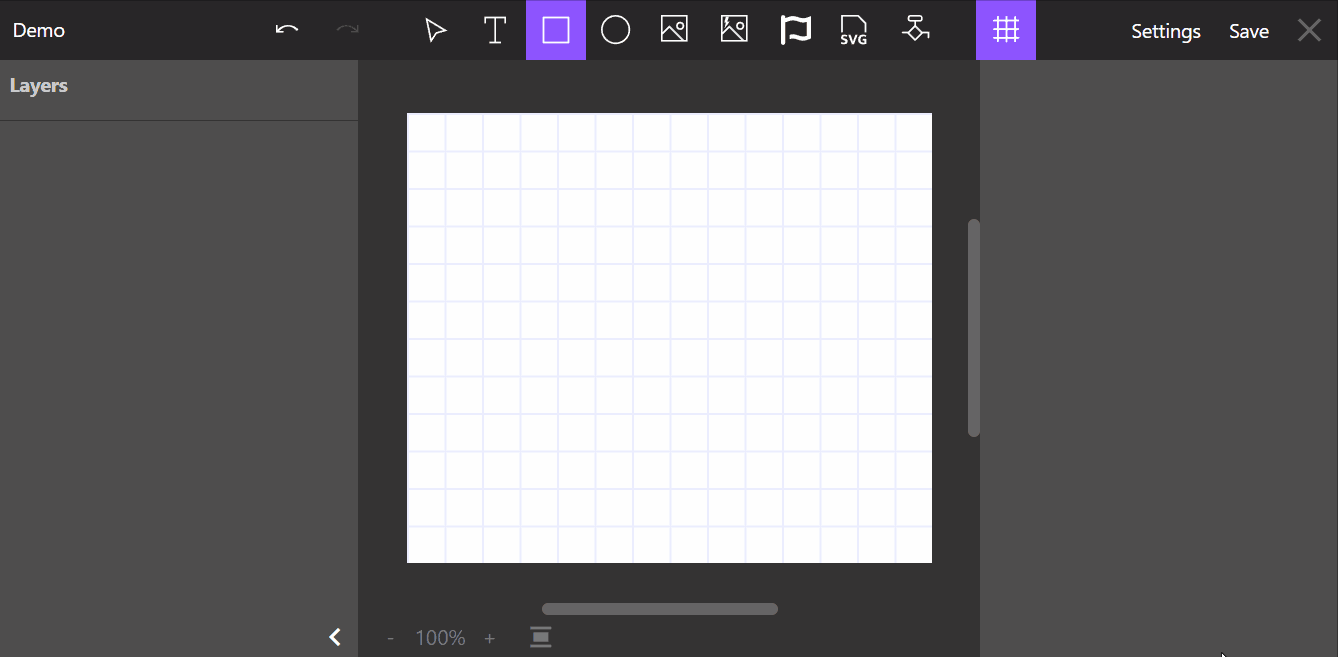Click the undo arrow
1338x657 pixels.
click(287, 30)
